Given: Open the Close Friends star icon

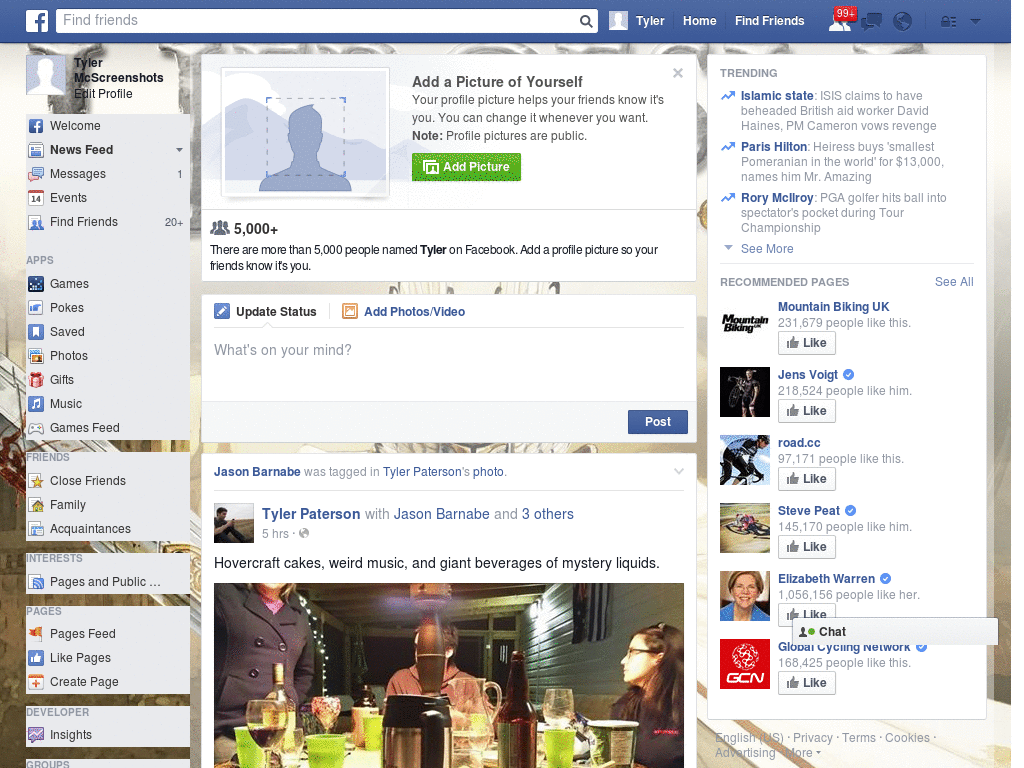Looking at the screenshot, I should tap(36, 481).
